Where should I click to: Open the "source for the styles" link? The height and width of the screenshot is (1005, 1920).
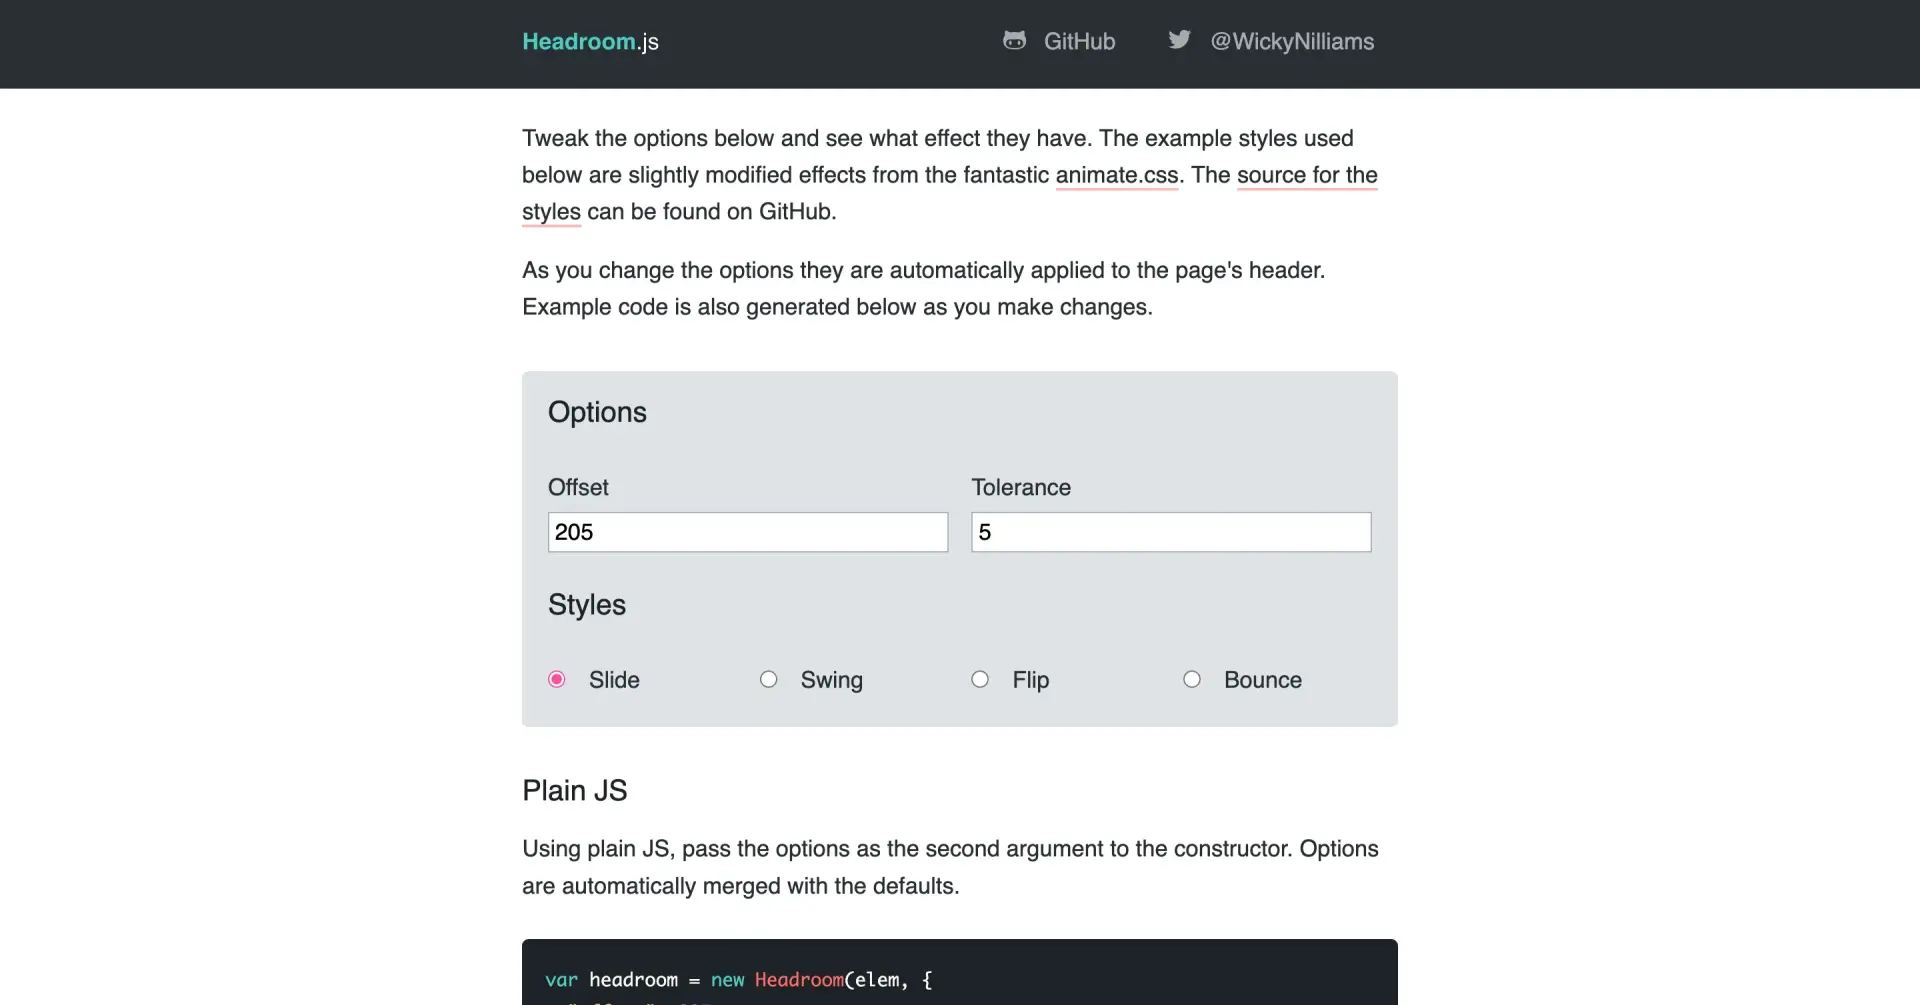point(1306,175)
